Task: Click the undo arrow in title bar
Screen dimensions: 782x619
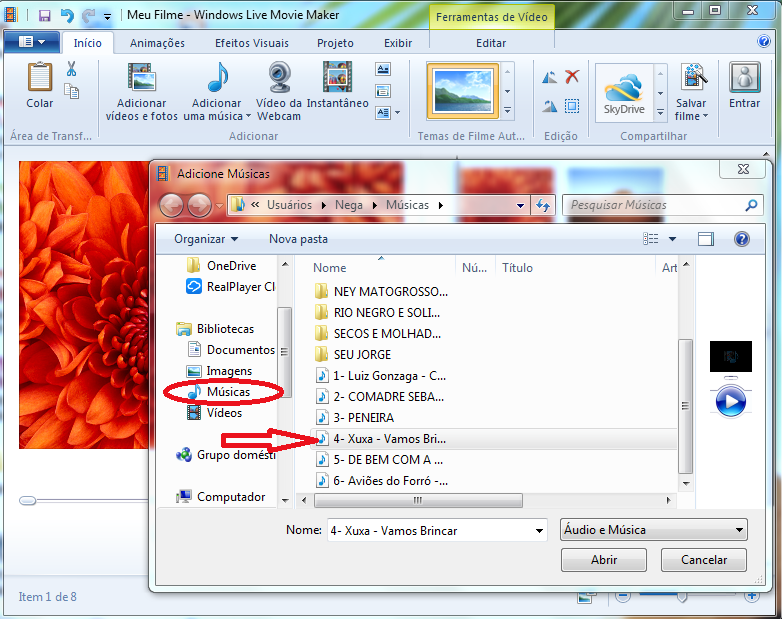Action: 66,15
